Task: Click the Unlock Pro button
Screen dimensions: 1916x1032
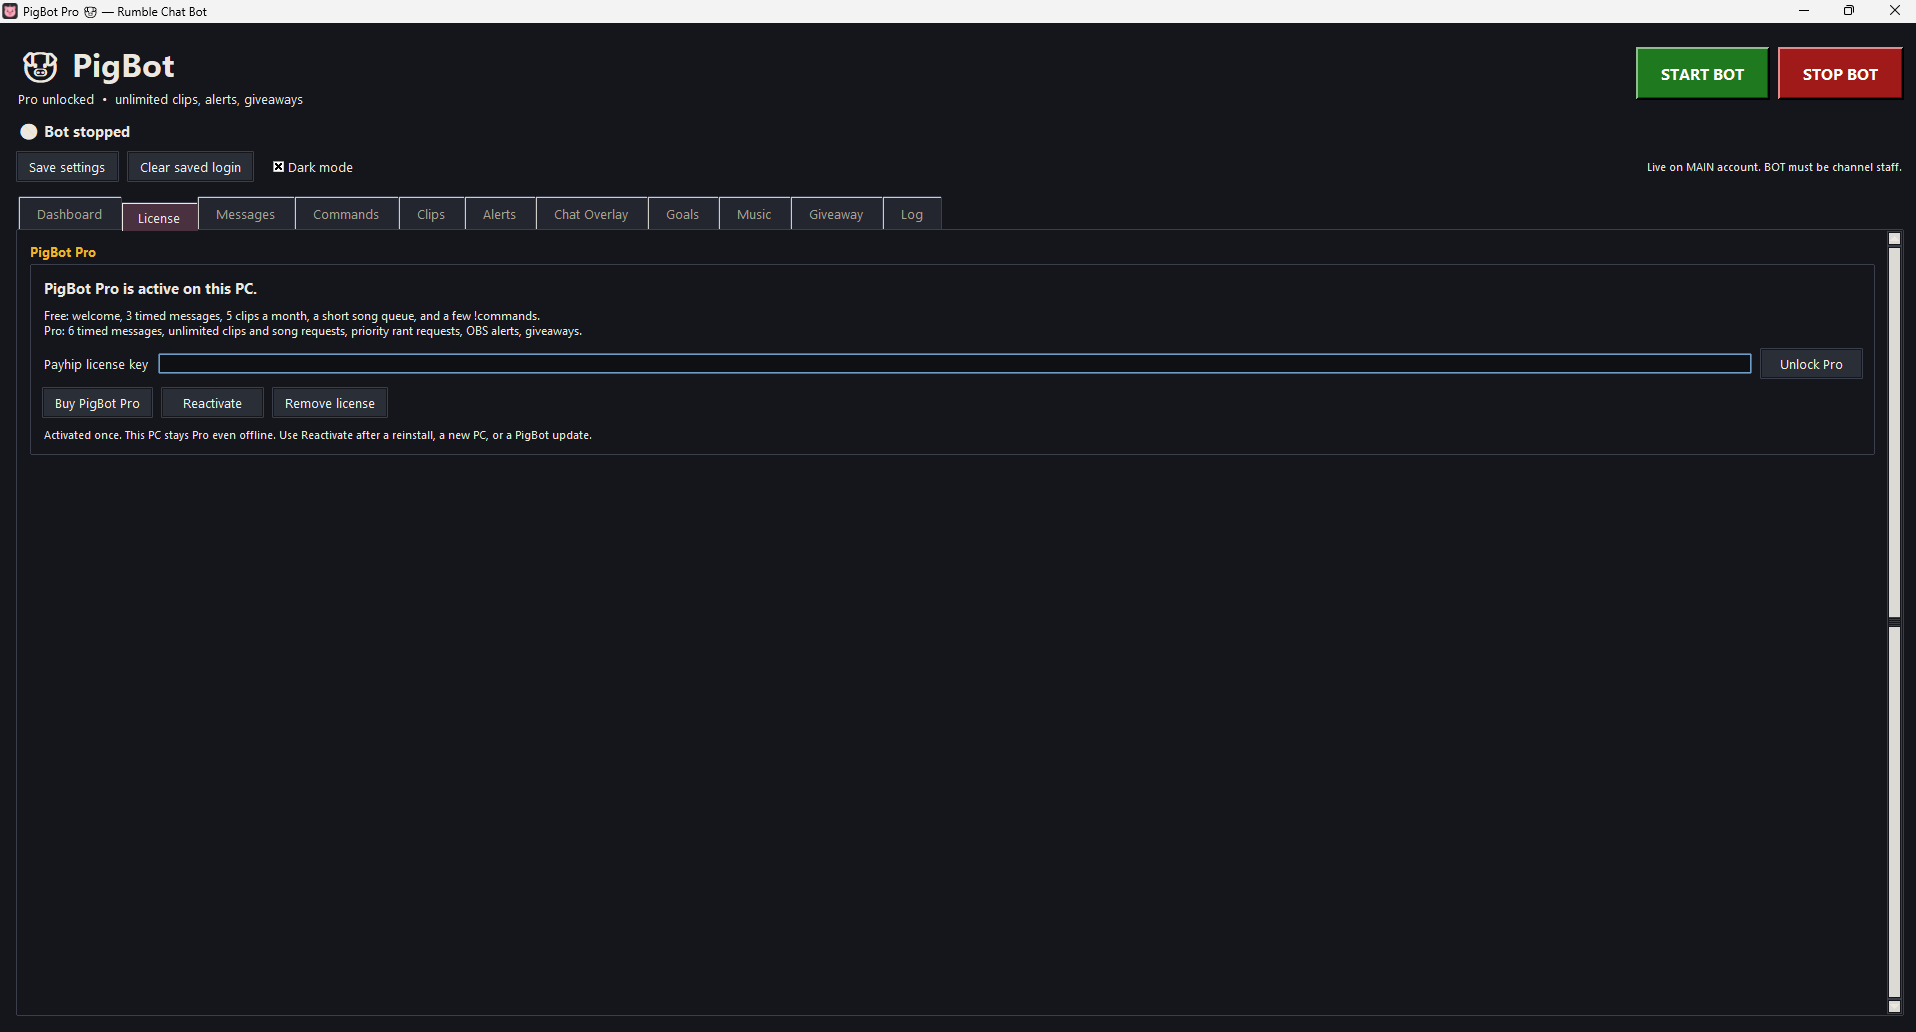Action: click(1811, 364)
